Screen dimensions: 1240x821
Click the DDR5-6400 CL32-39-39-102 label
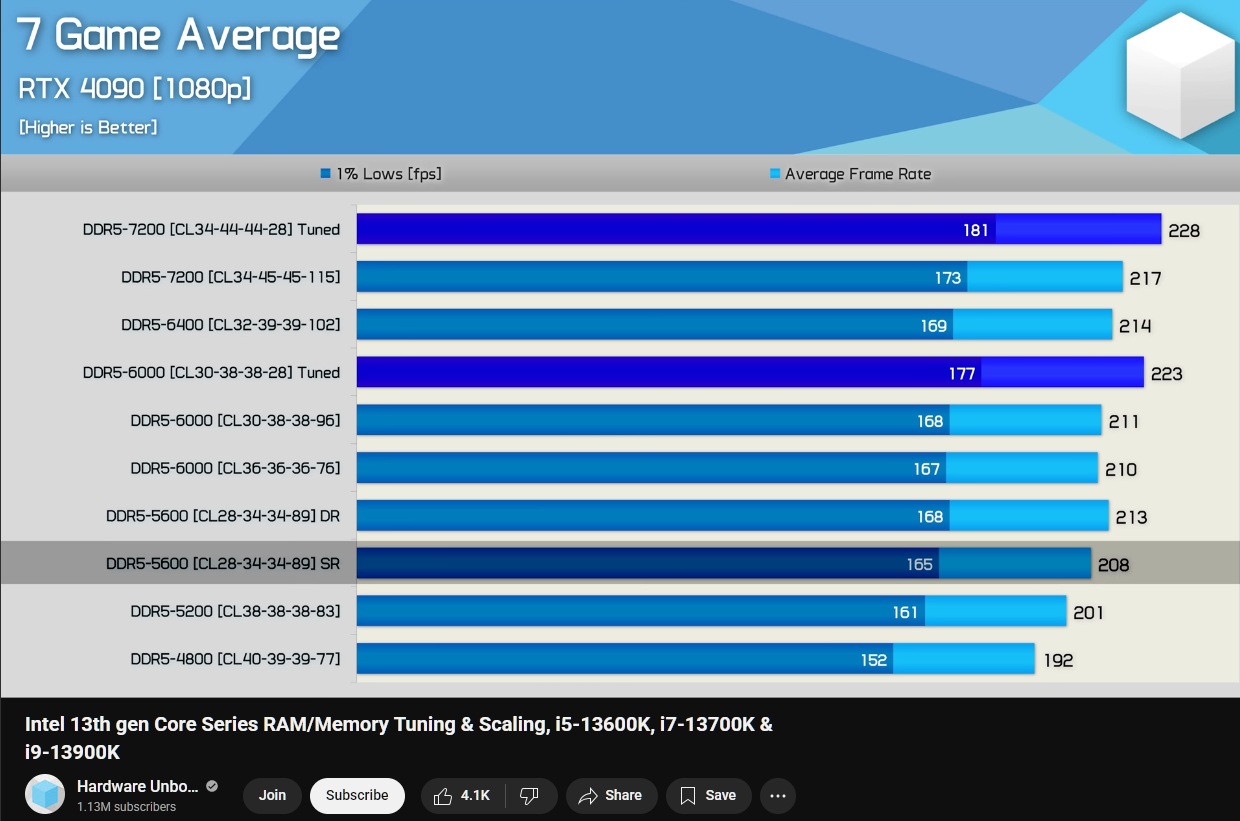tap(230, 325)
